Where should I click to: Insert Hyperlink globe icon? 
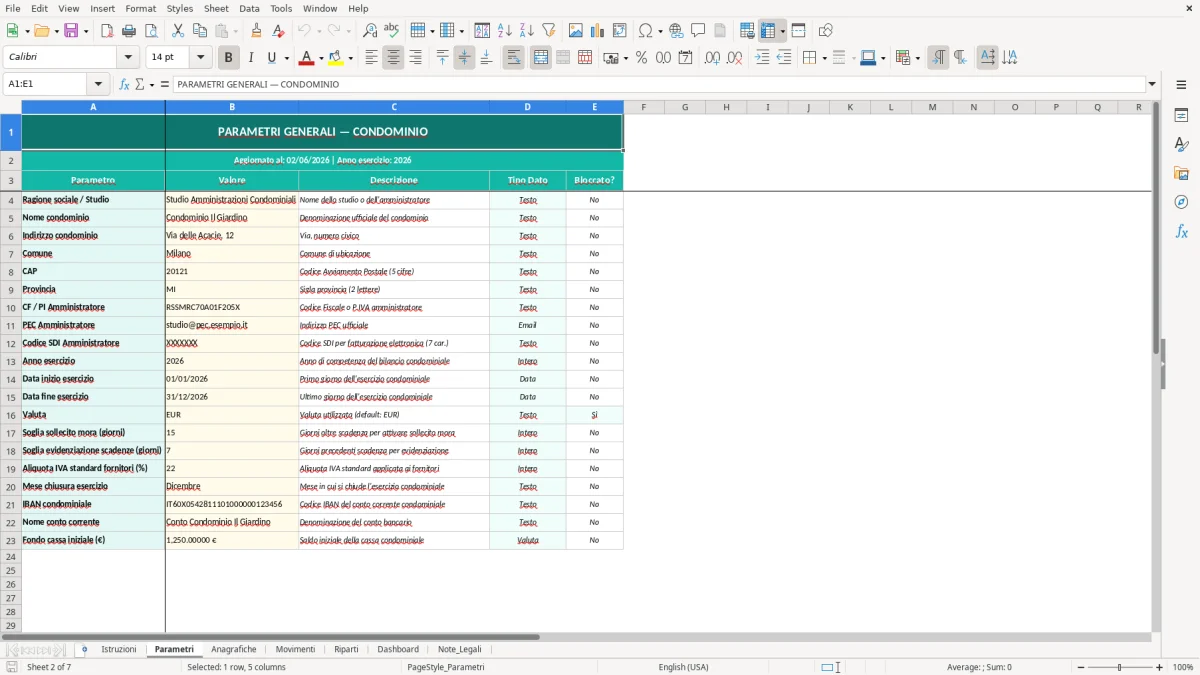tap(676, 31)
